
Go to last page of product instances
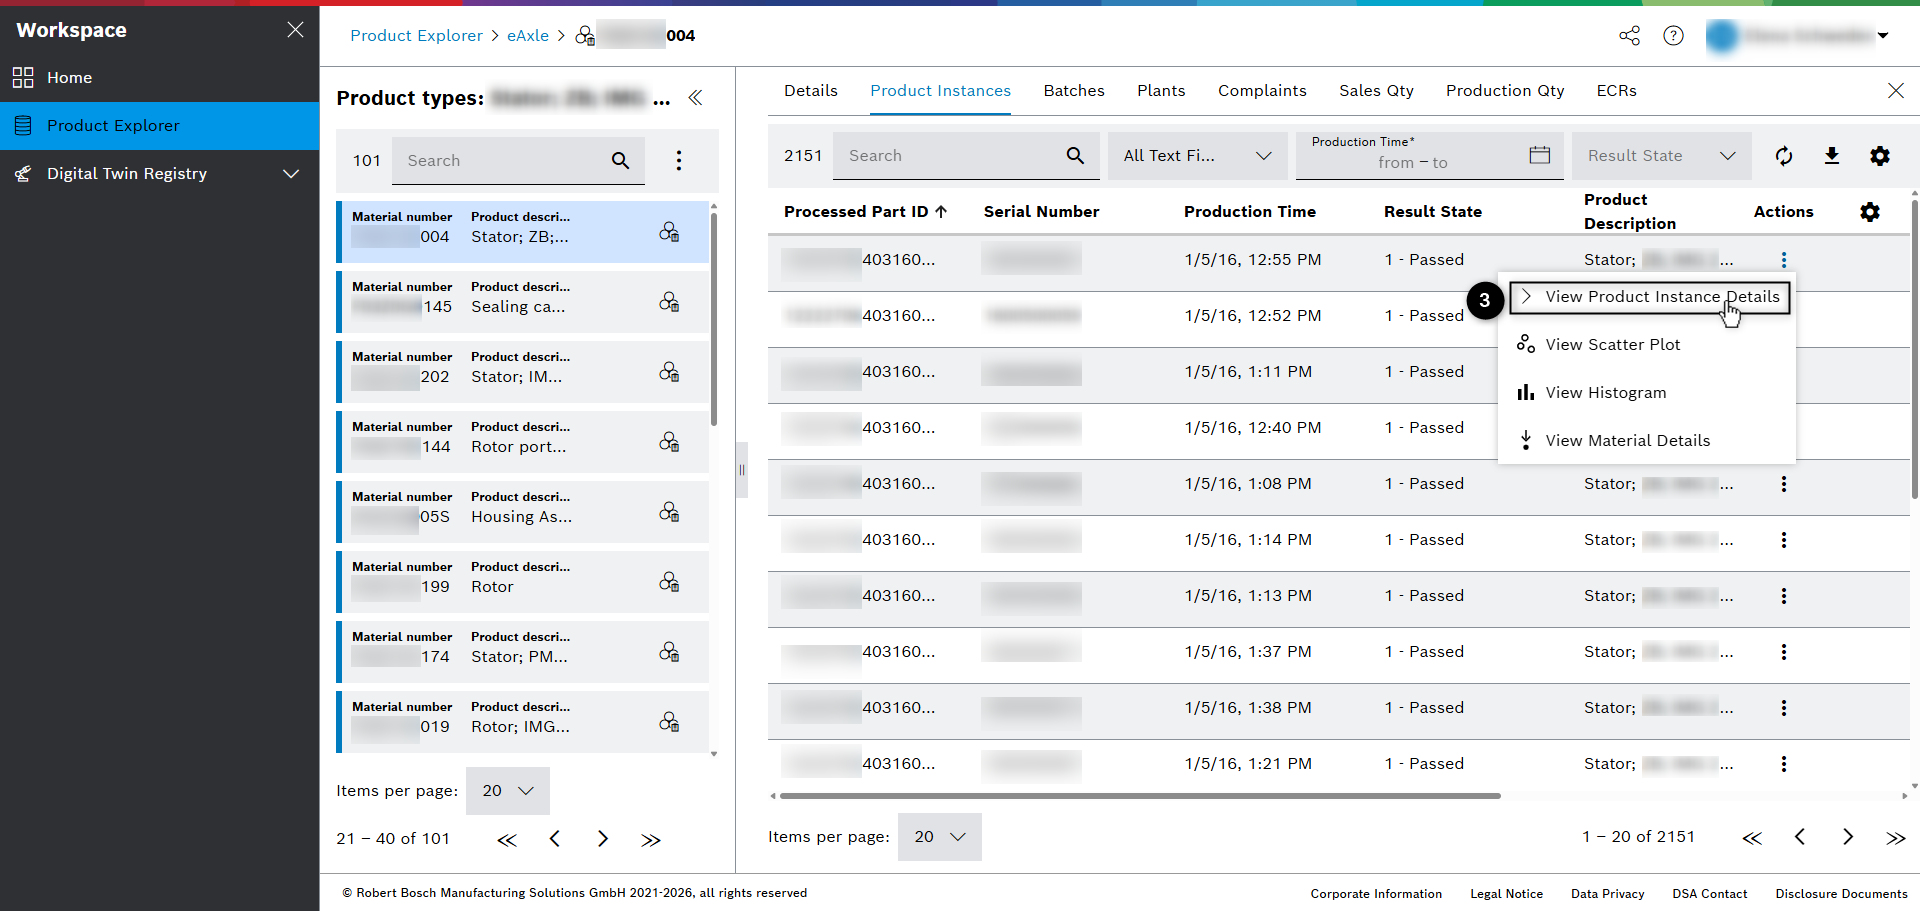click(1896, 838)
